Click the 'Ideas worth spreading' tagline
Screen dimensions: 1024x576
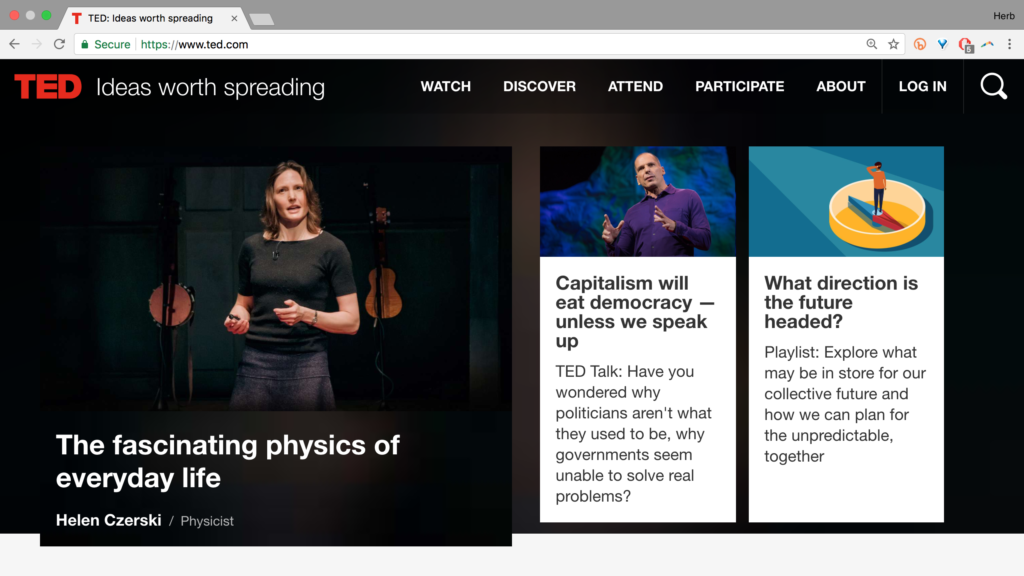coord(210,88)
